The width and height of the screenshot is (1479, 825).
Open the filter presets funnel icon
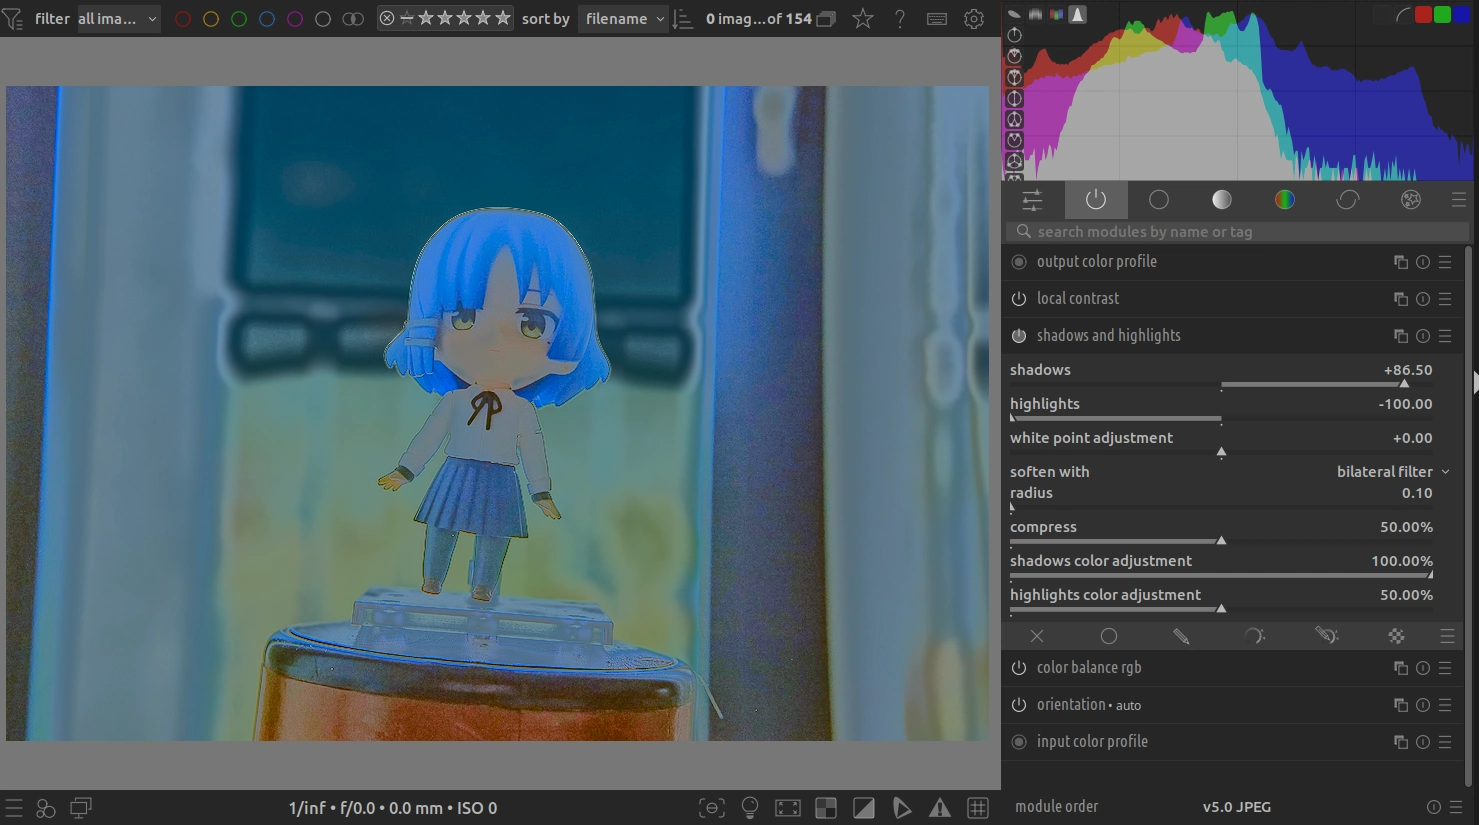[12, 19]
